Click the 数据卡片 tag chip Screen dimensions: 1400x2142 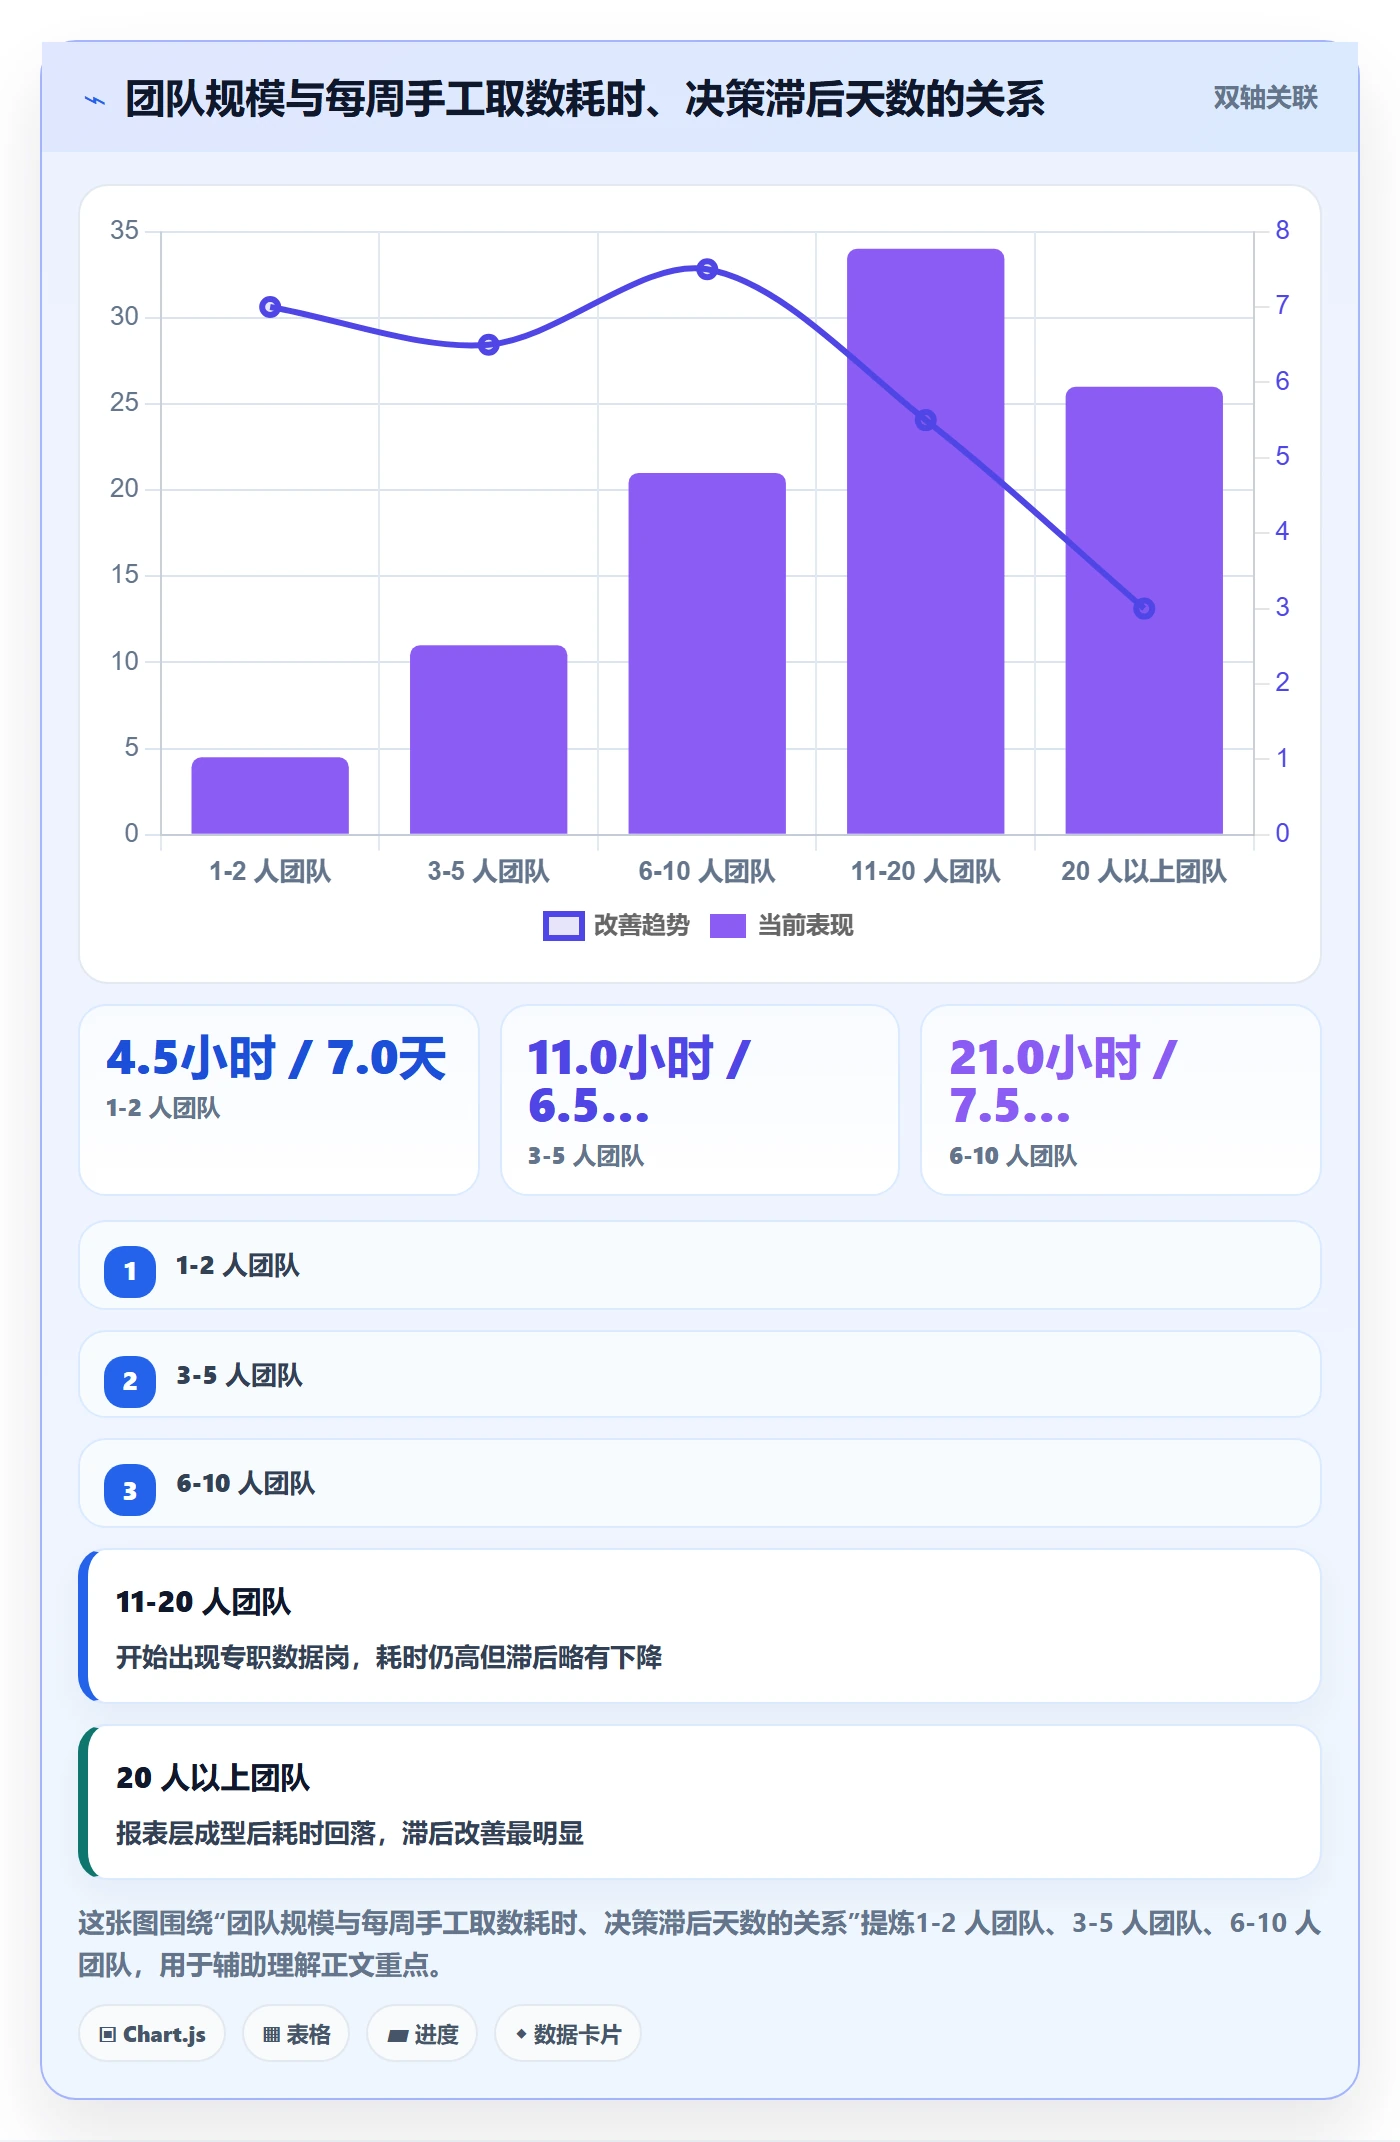(x=567, y=2034)
